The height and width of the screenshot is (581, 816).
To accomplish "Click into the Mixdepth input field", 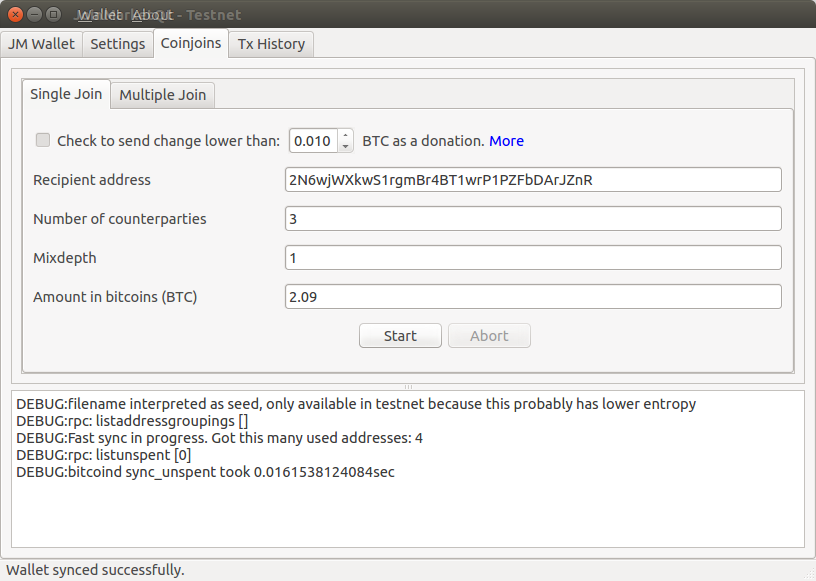I will (532, 258).
